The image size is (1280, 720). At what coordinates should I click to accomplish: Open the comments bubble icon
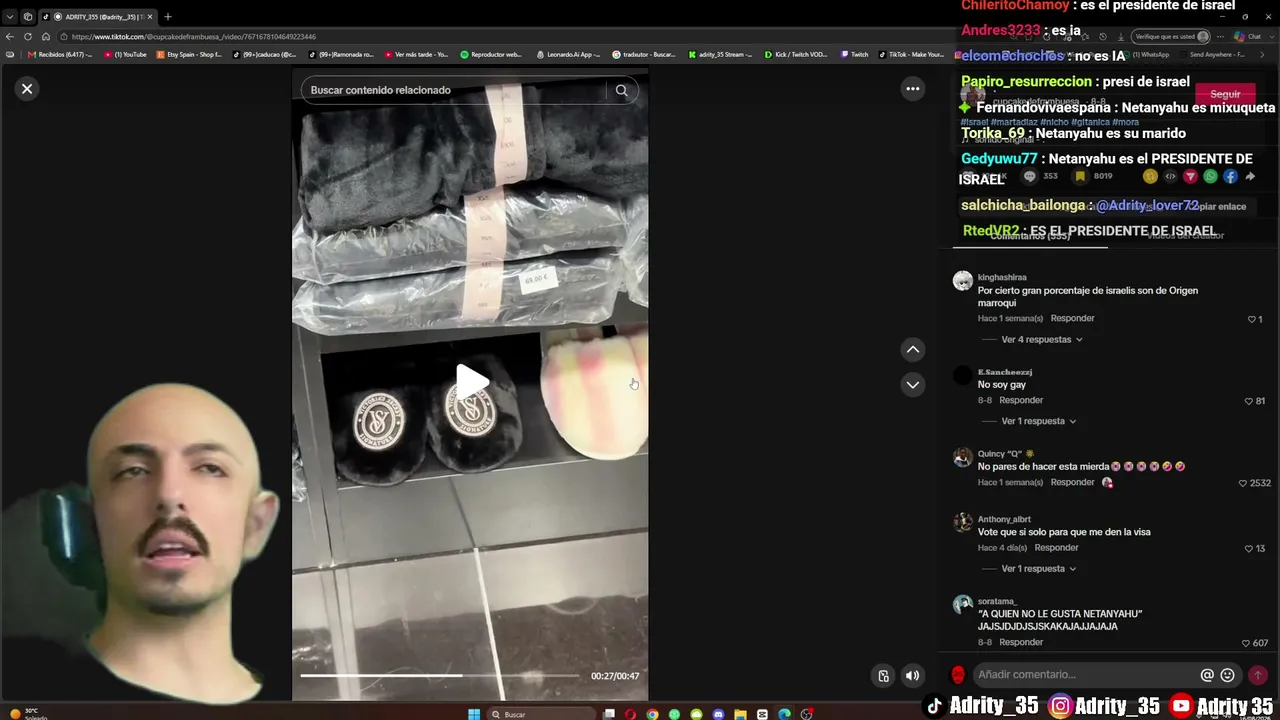coord(1029,176)
